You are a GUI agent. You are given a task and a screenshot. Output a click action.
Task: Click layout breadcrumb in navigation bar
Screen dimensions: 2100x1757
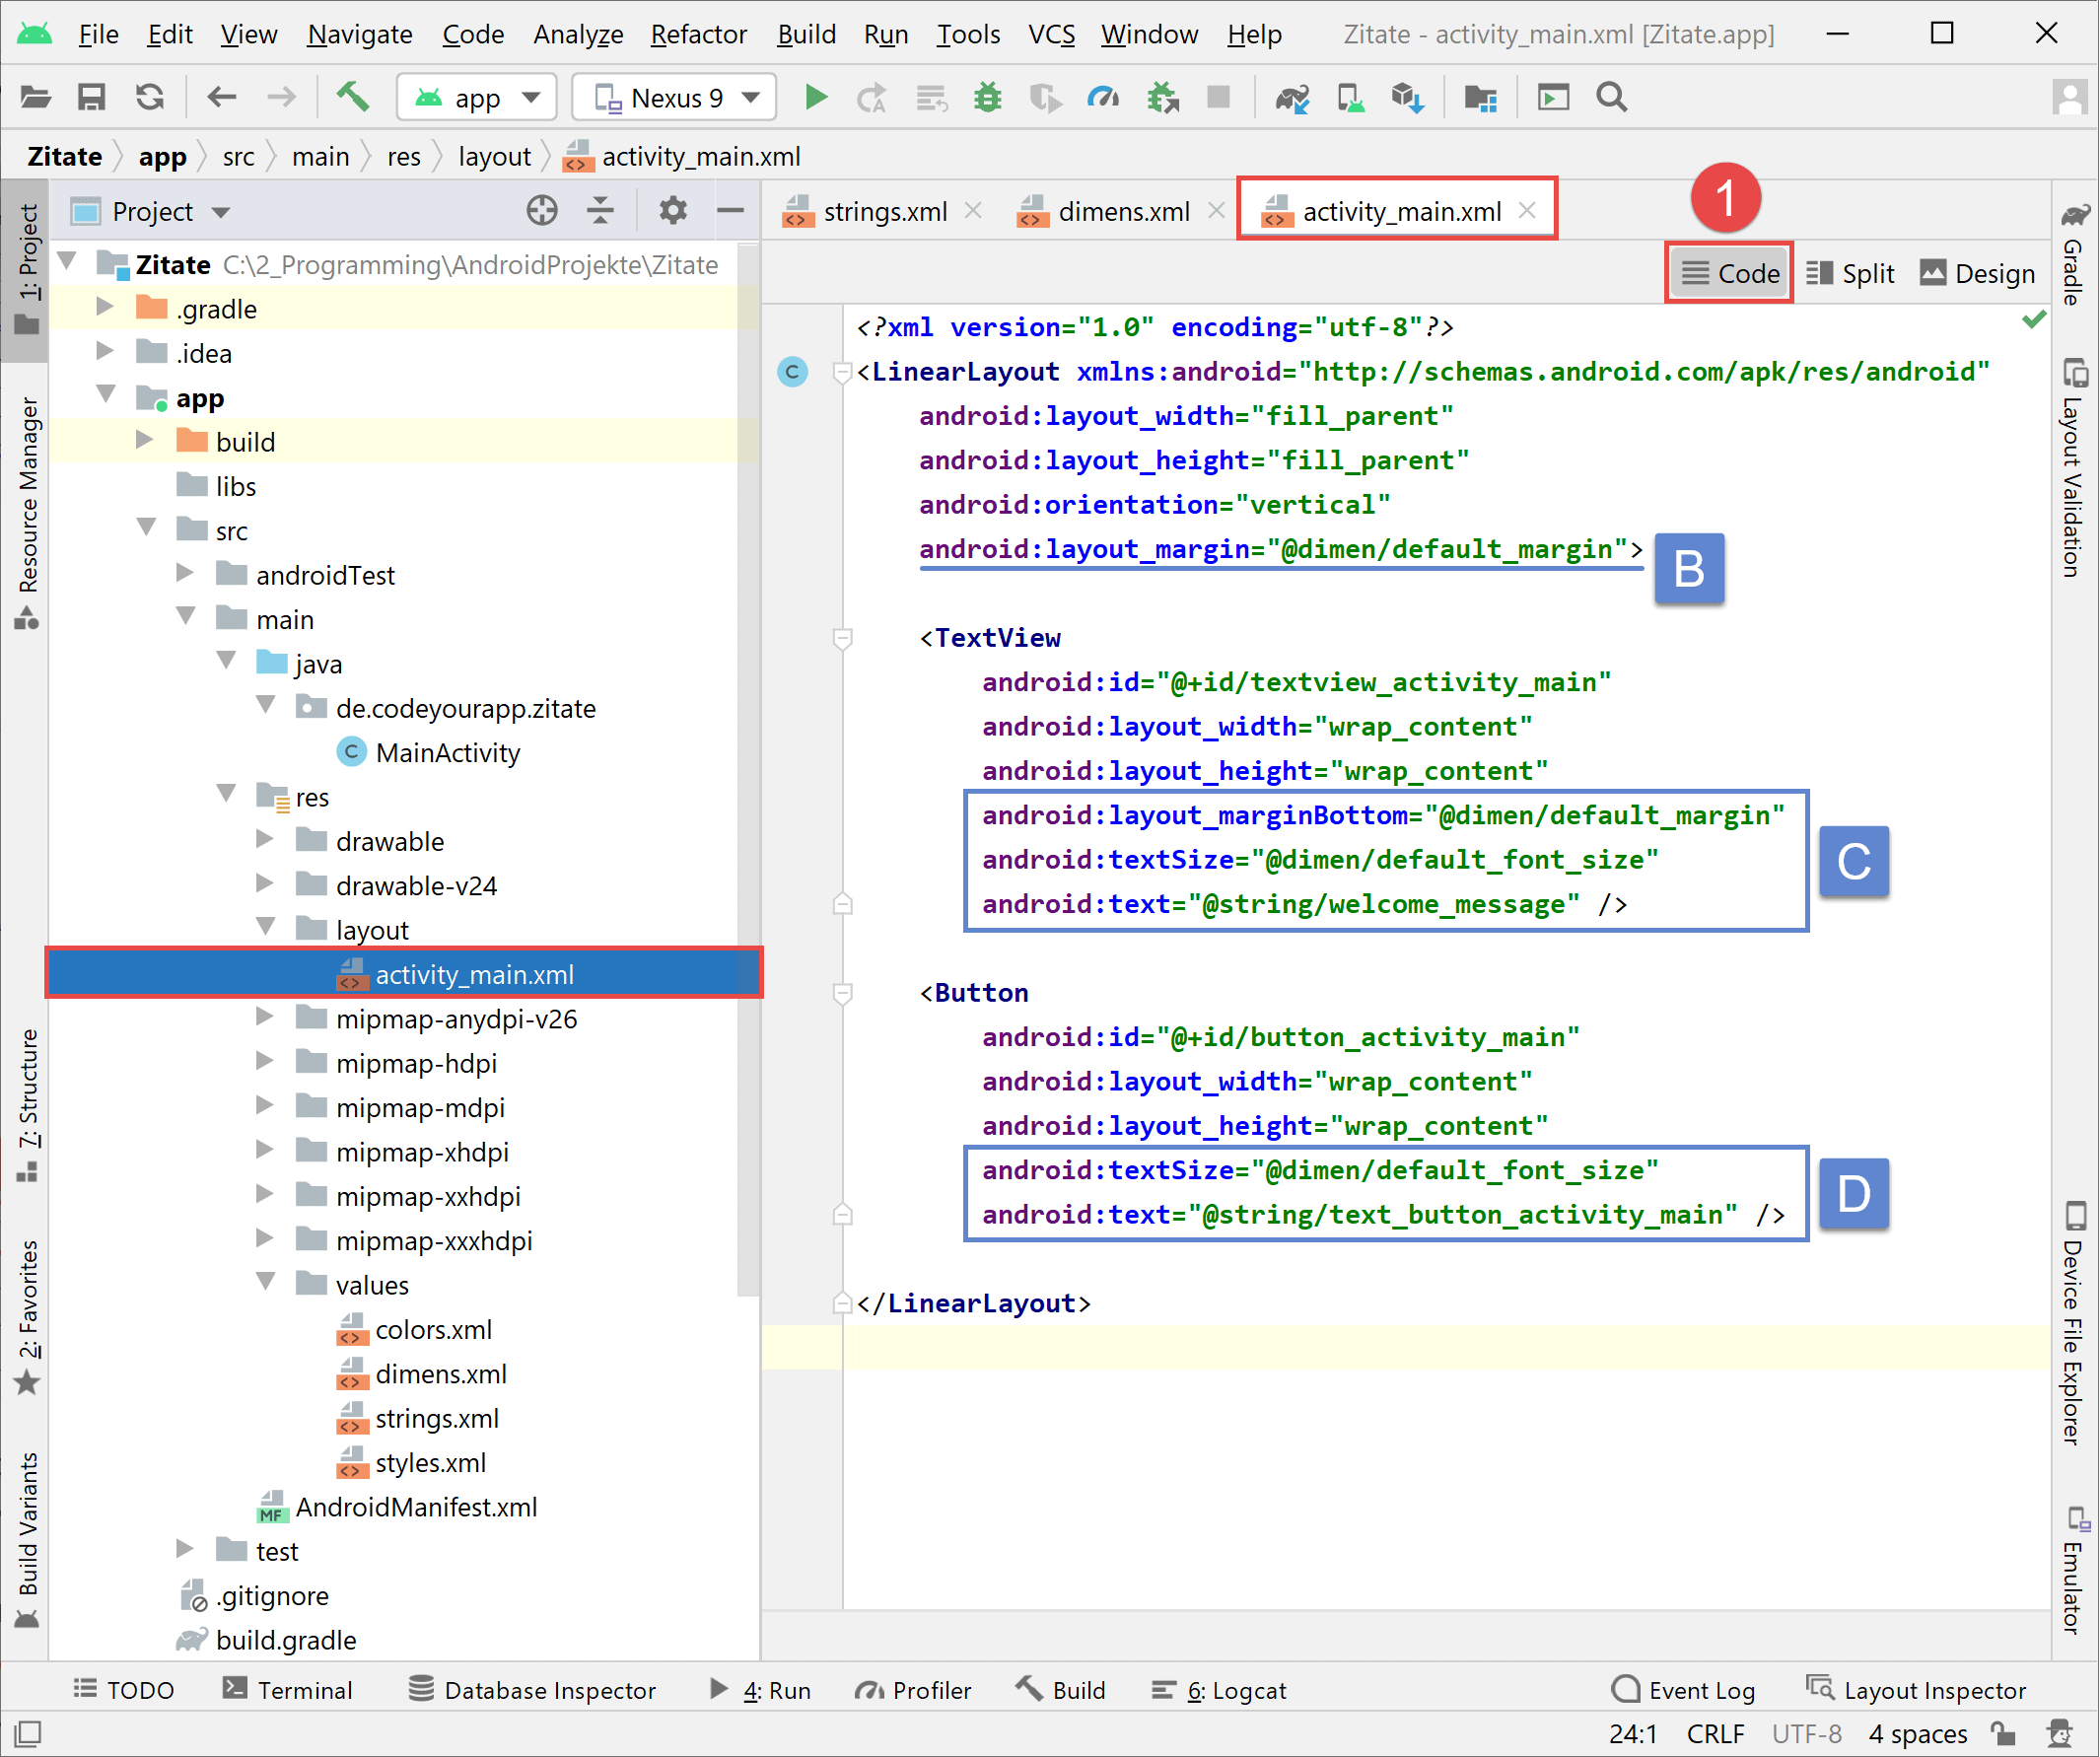(x=494, y=157)
